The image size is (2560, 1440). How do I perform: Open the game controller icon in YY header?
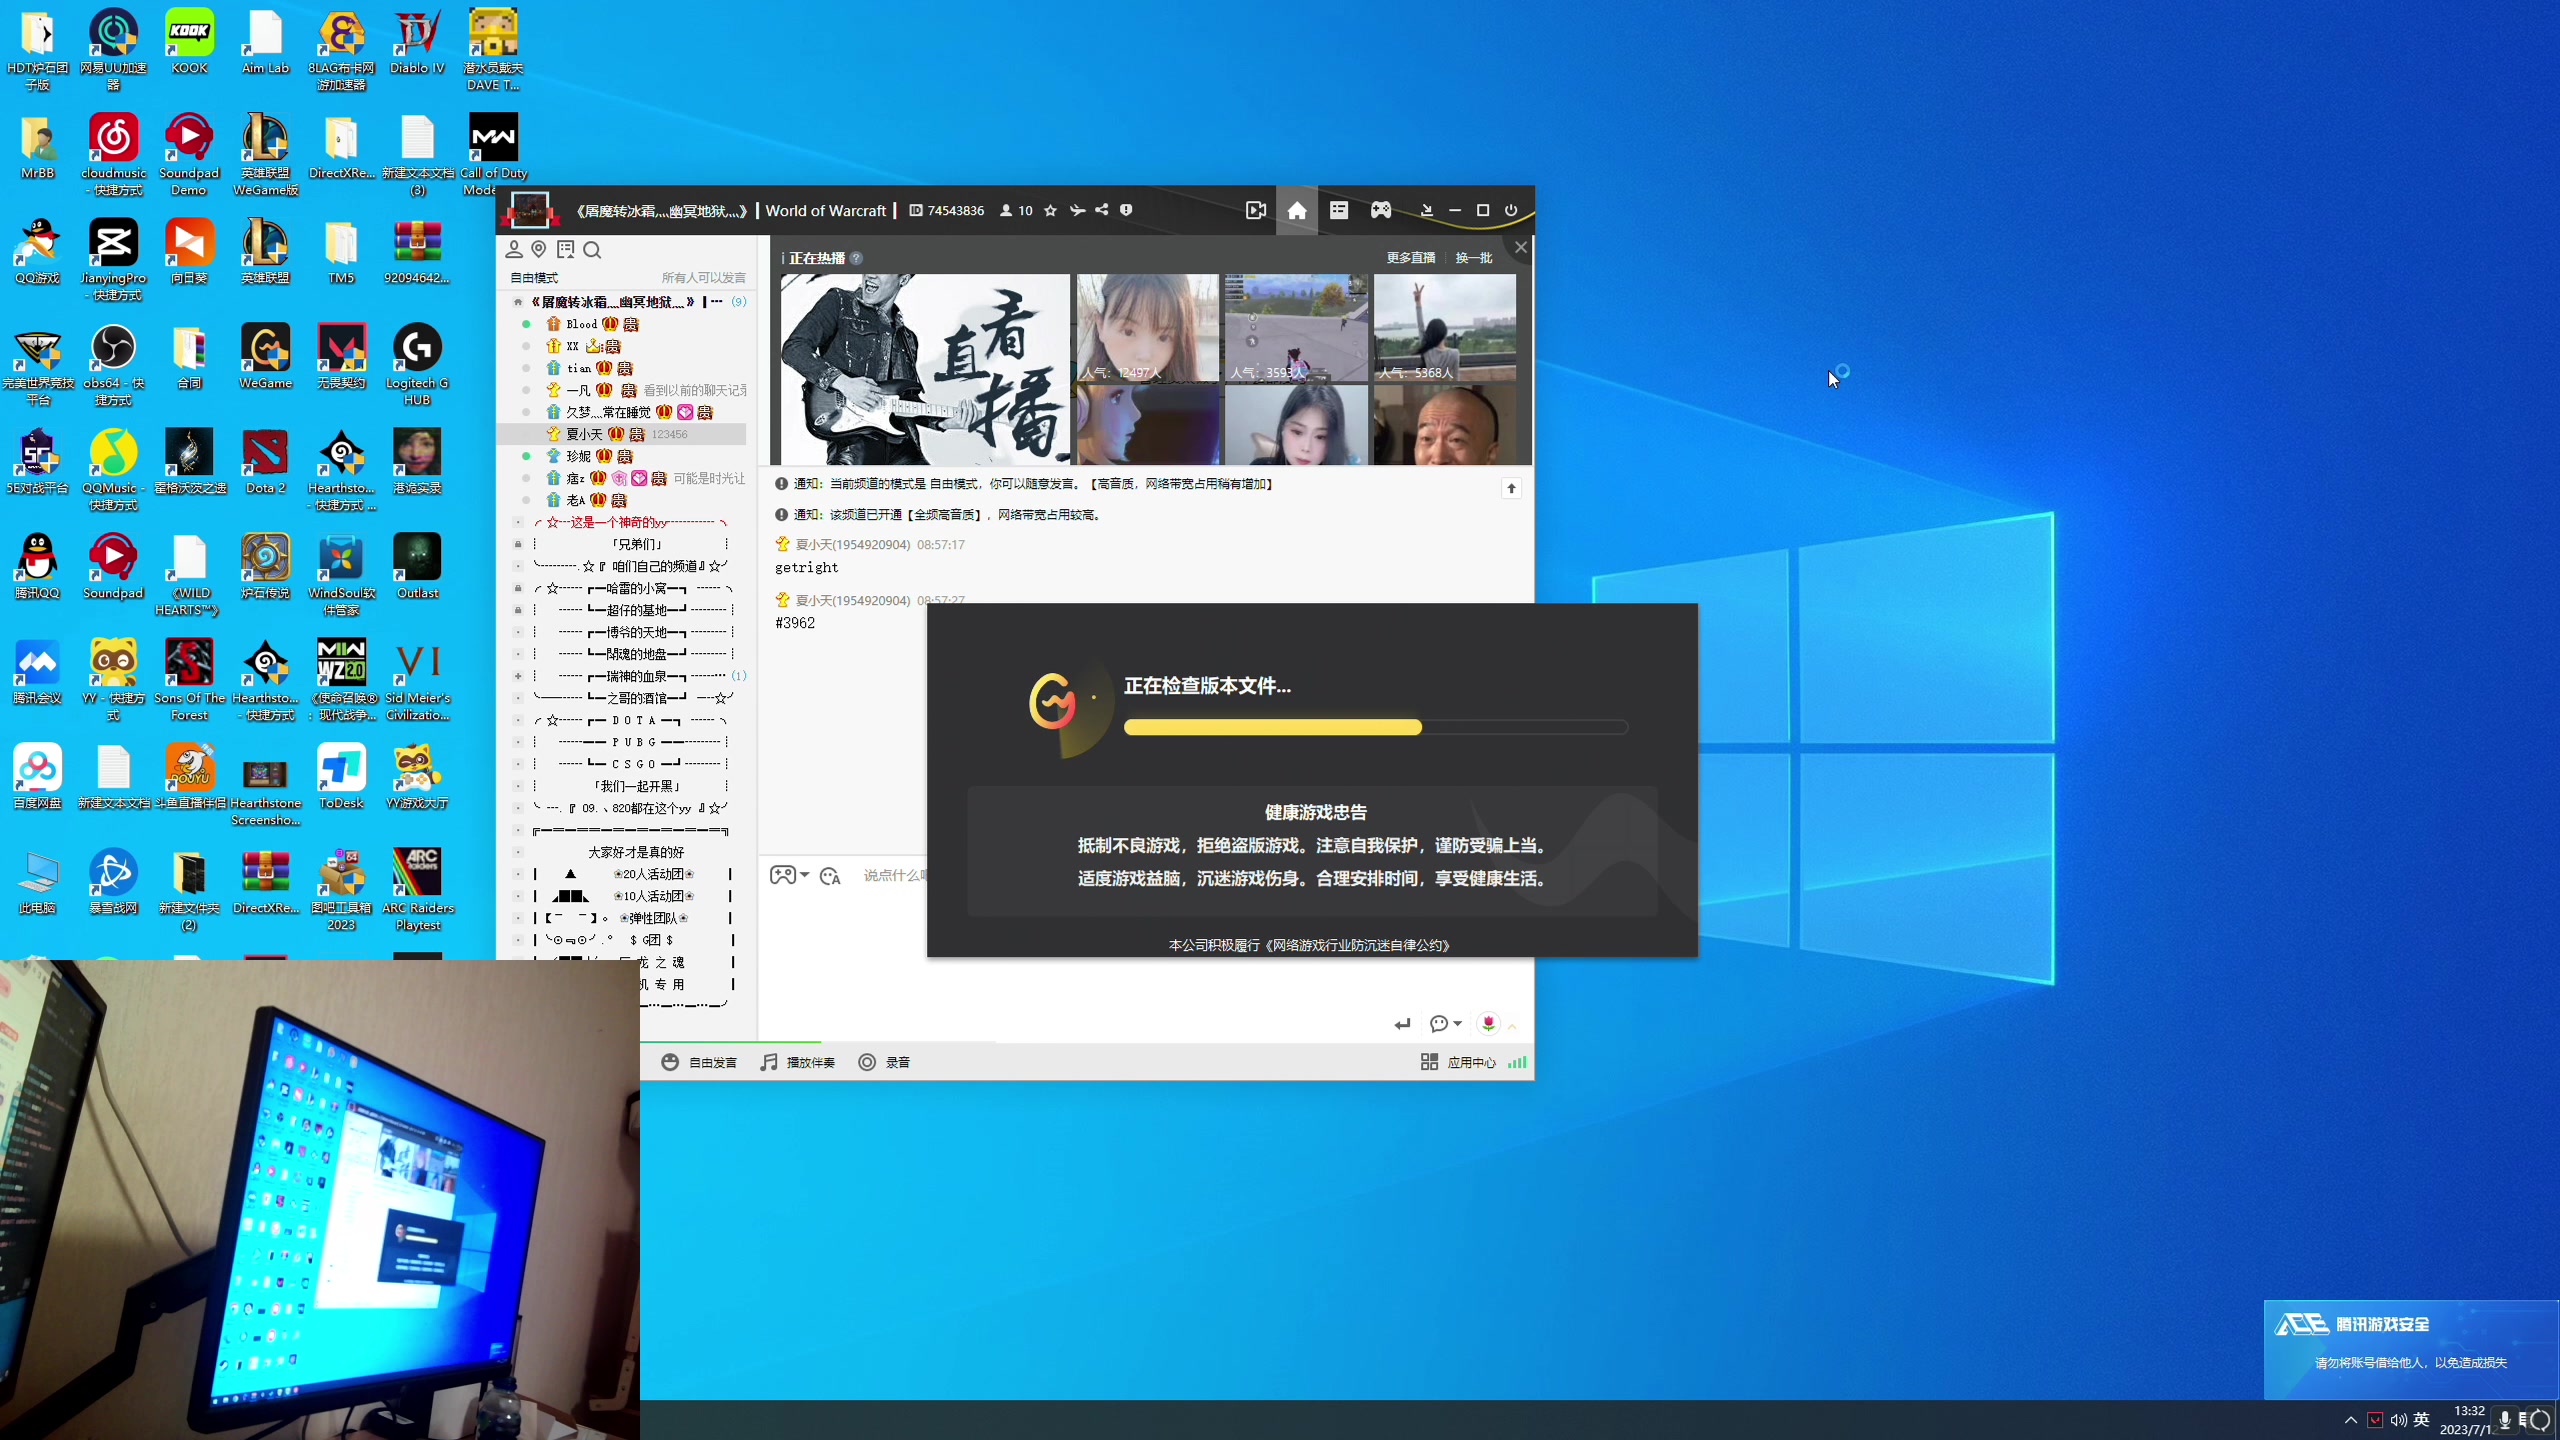[1381, 210]
